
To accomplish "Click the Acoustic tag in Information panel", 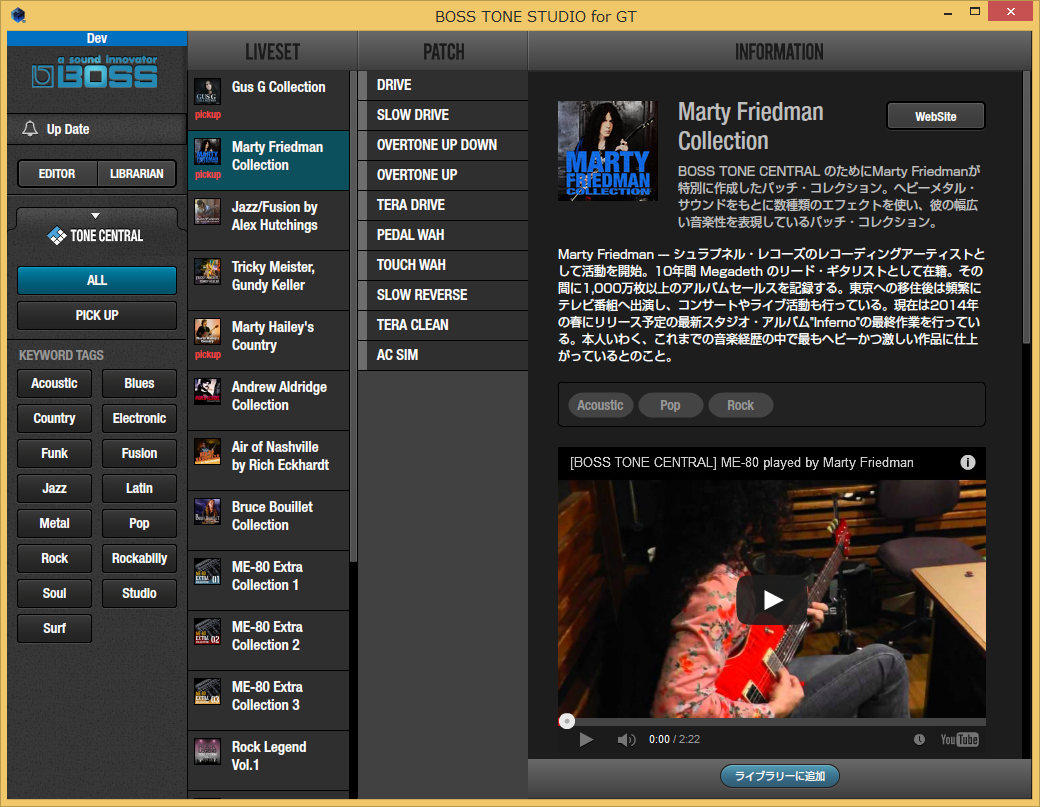I will [x=600, y=405].
